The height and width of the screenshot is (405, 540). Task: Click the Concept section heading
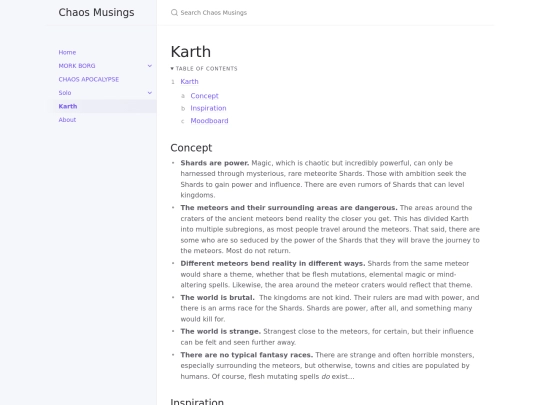(x=191, y=148)
